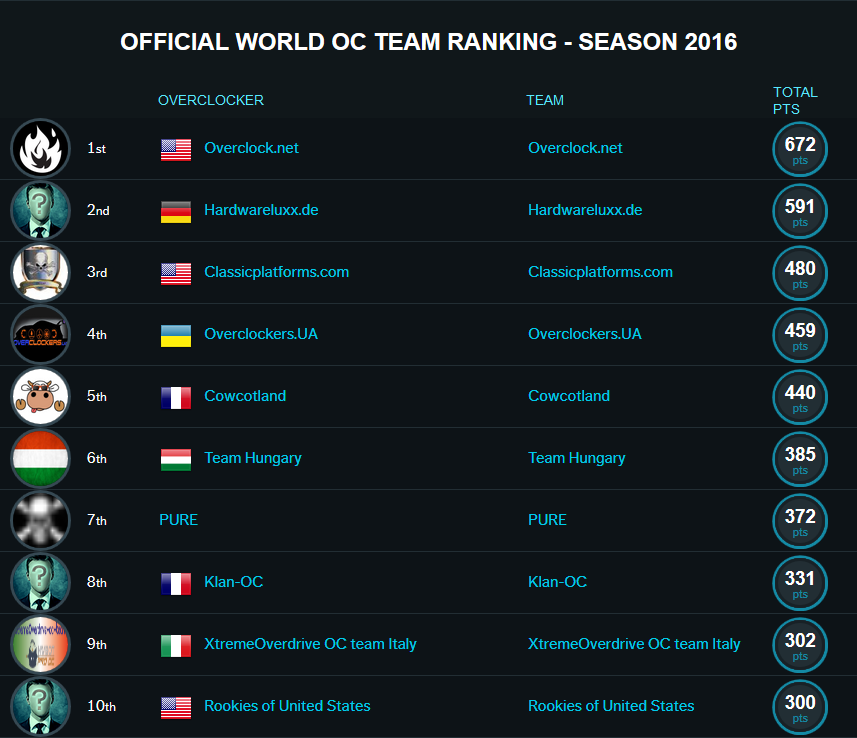Open PURE in the Overclocker column

[x=179, y=520]
